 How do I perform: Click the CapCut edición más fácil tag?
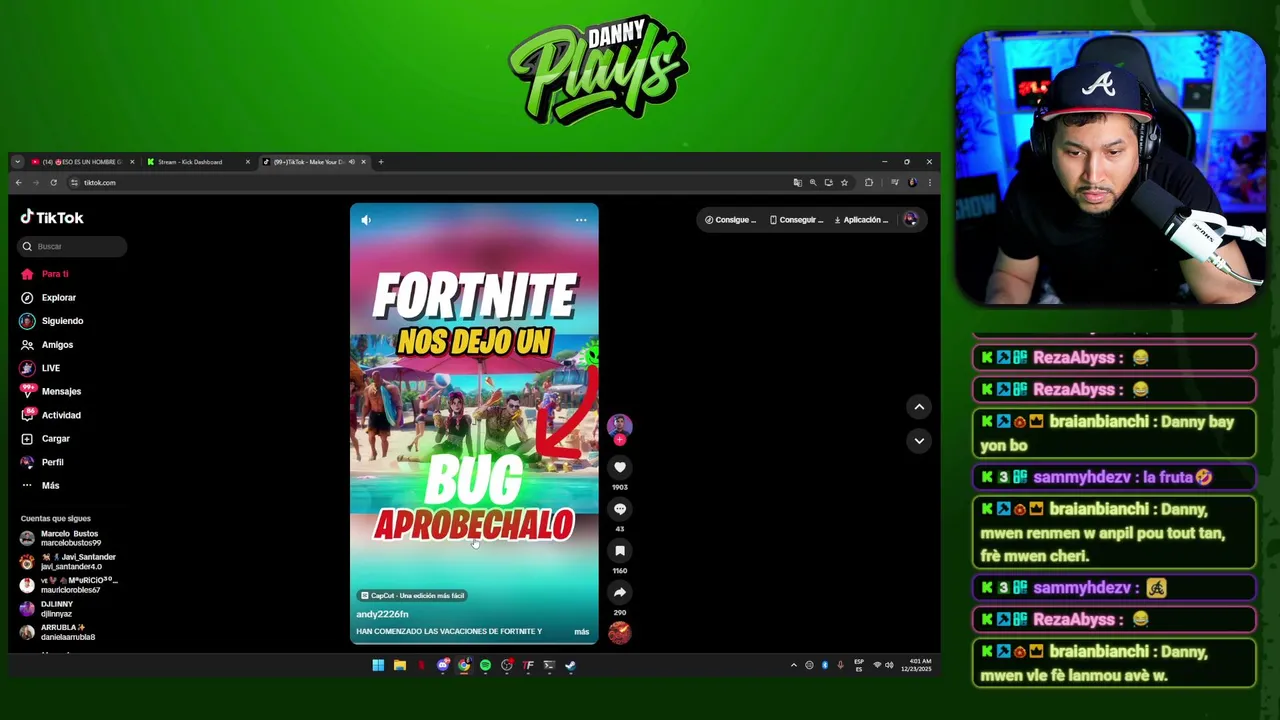[412, 595]
